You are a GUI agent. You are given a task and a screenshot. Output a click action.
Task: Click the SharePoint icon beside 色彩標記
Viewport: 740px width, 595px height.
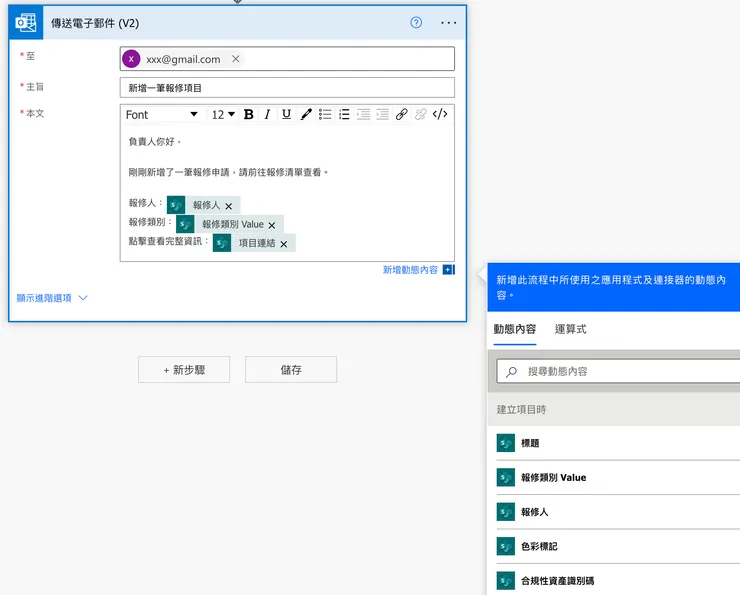[x=505, y=546]
